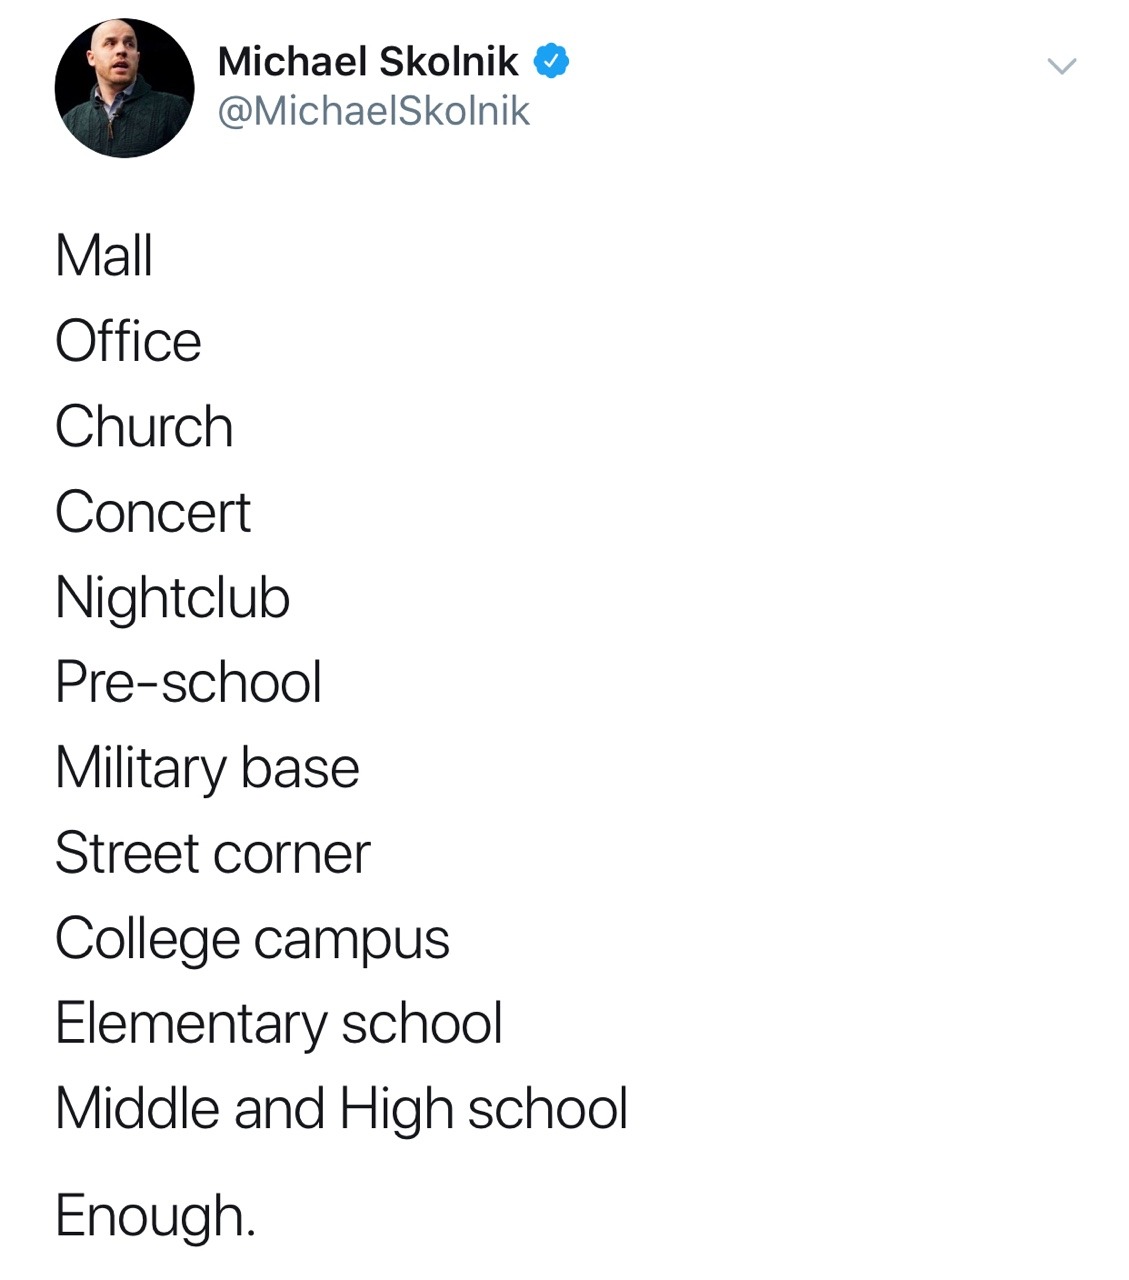Select the "Office" line of the tweet
This screenshot has height=1280, width=1129.
click(x=128, y=341)
